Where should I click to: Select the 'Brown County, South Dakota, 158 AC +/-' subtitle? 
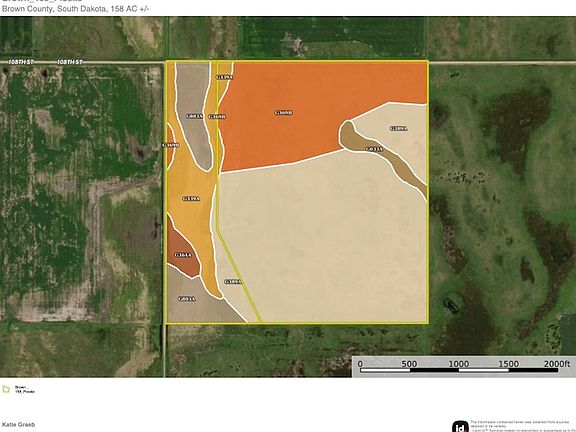(x=75, y=9)
